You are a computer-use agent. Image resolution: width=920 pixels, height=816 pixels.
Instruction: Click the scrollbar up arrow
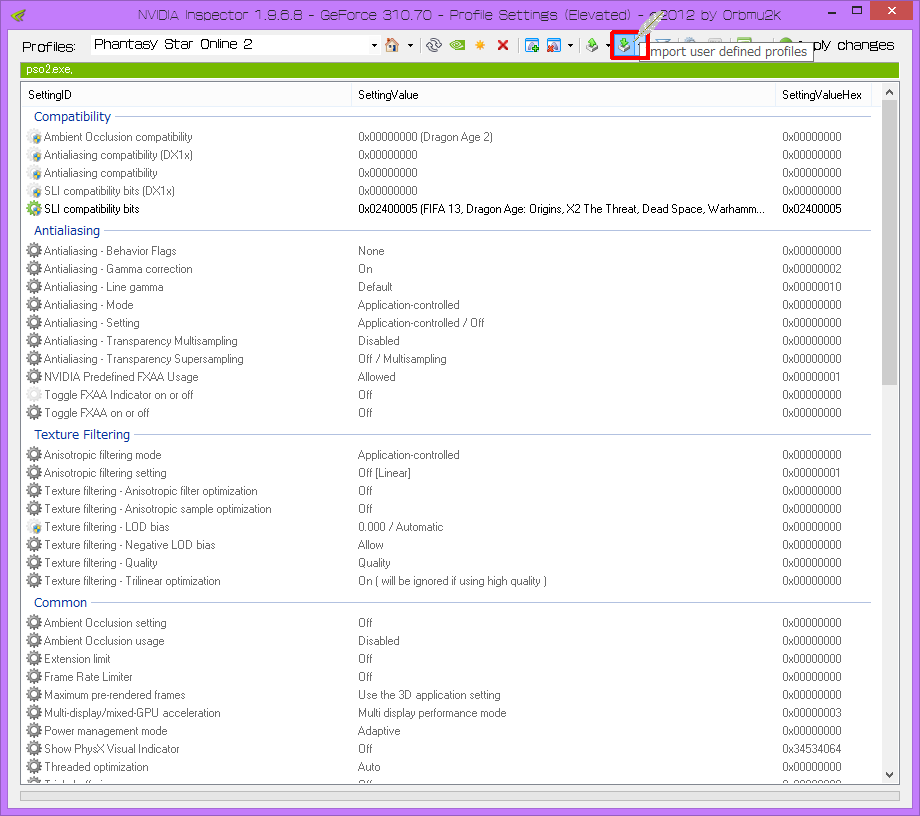tap(889, 92)
